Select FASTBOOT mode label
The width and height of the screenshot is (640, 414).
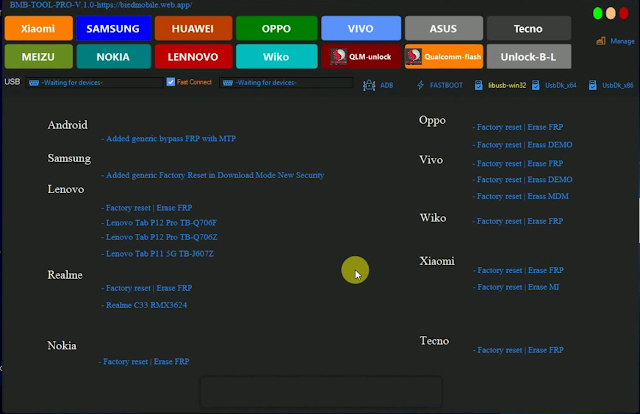coord(446,85)
